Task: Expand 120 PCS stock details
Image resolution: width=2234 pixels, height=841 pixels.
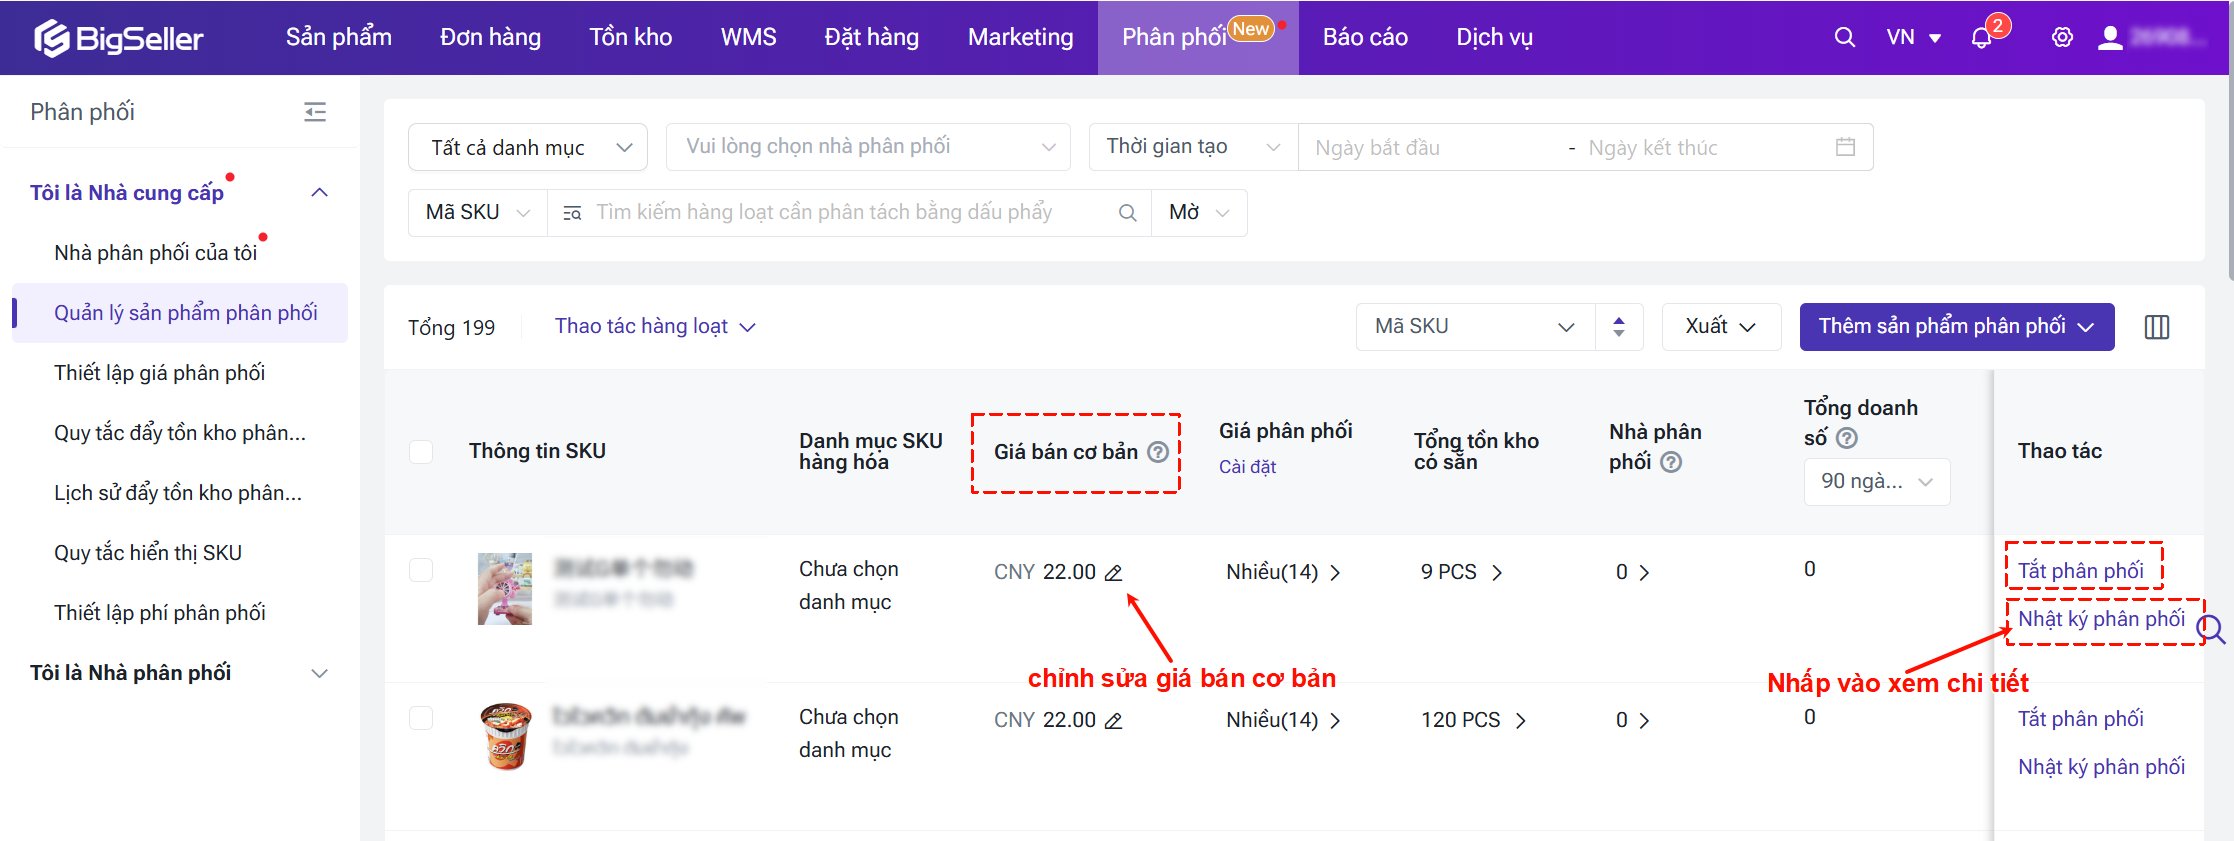Action: pos(1521,721)
